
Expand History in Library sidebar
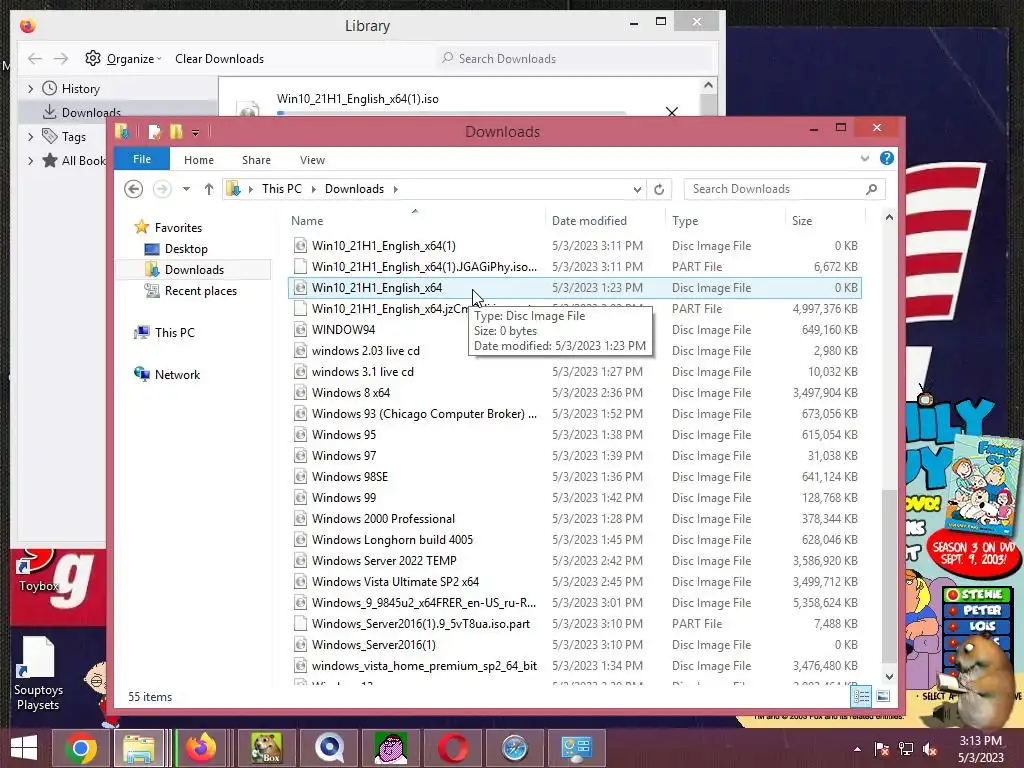(x=31, y=89)
